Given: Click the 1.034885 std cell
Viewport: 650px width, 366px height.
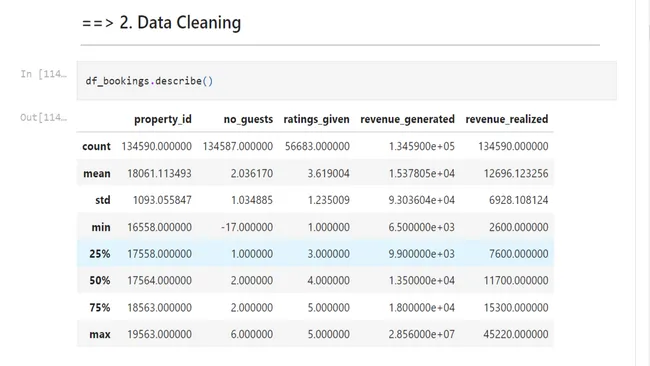Looking at the screenshot, I should (252, 200).
